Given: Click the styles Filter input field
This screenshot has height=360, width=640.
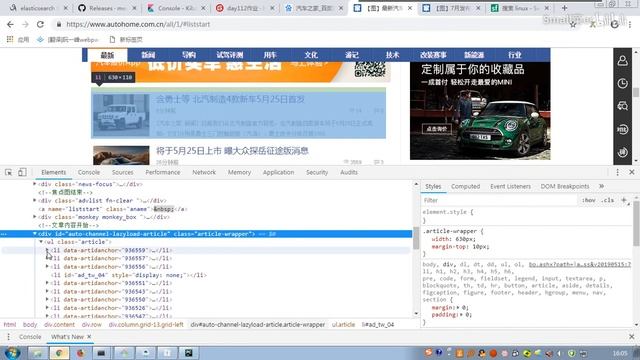Looking at the screenshot, I should (x=499, y=200).
